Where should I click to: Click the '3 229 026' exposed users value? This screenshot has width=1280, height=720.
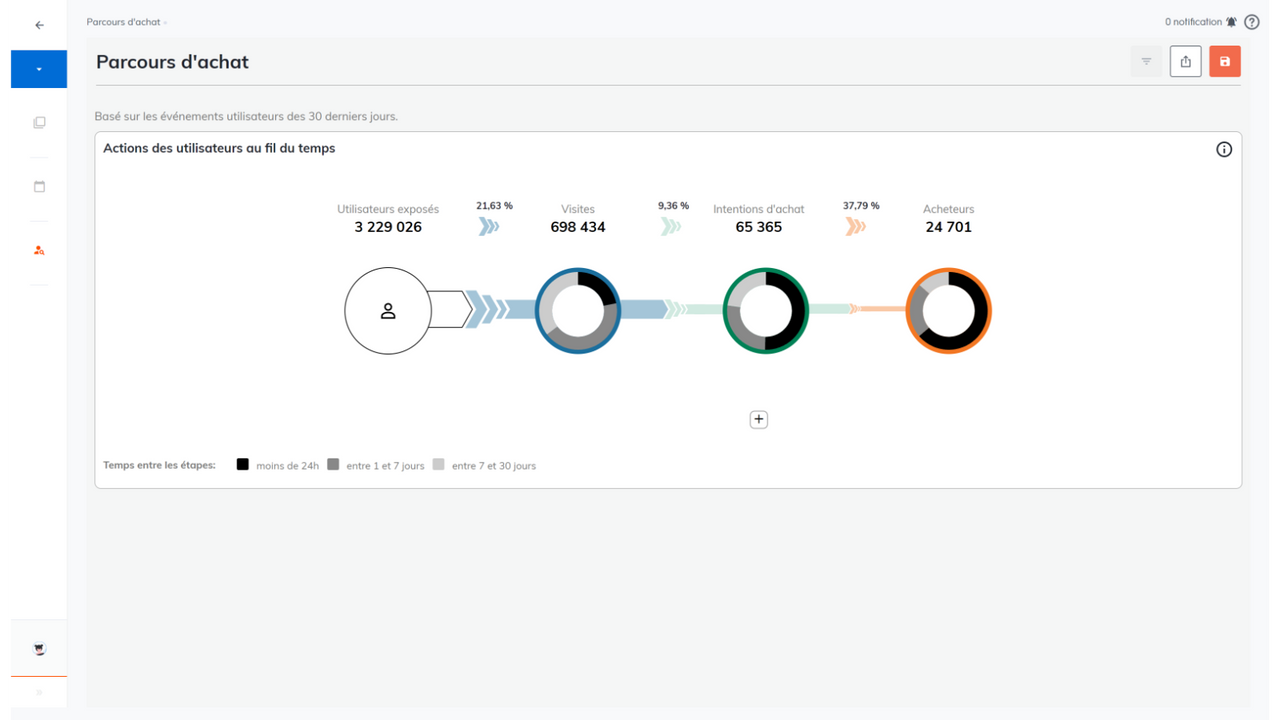pyautogui.click(x=388, y=227)
